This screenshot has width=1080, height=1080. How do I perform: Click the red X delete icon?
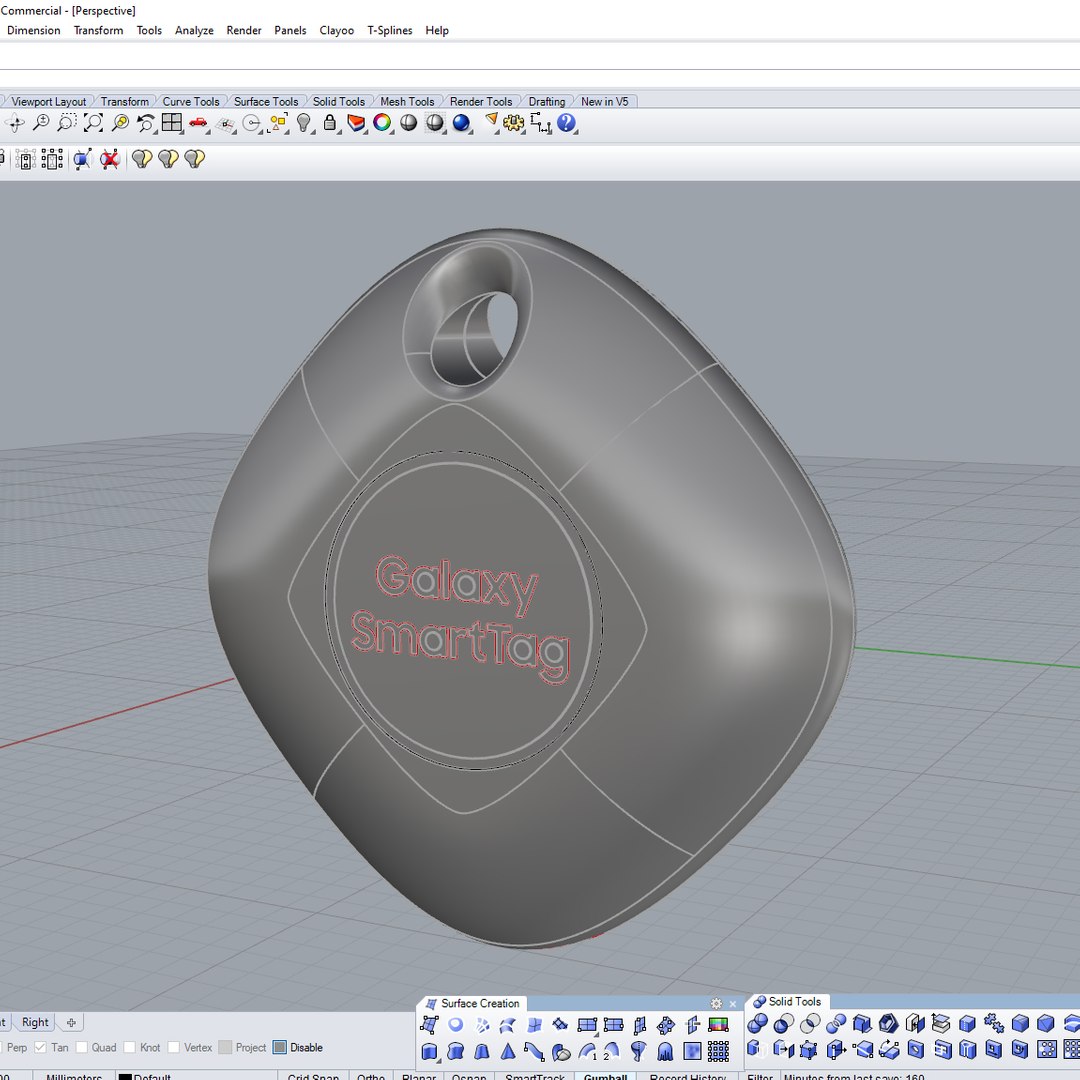[110, 159]
